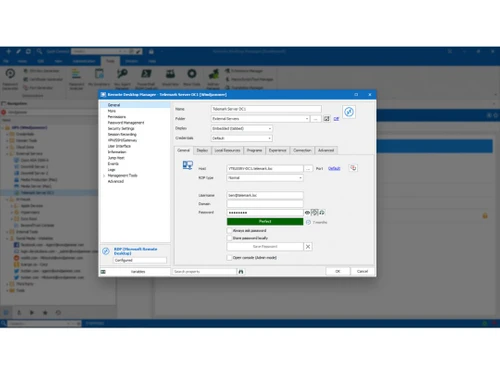Click the pencil edit icon in main title bar

pos(18,51)
